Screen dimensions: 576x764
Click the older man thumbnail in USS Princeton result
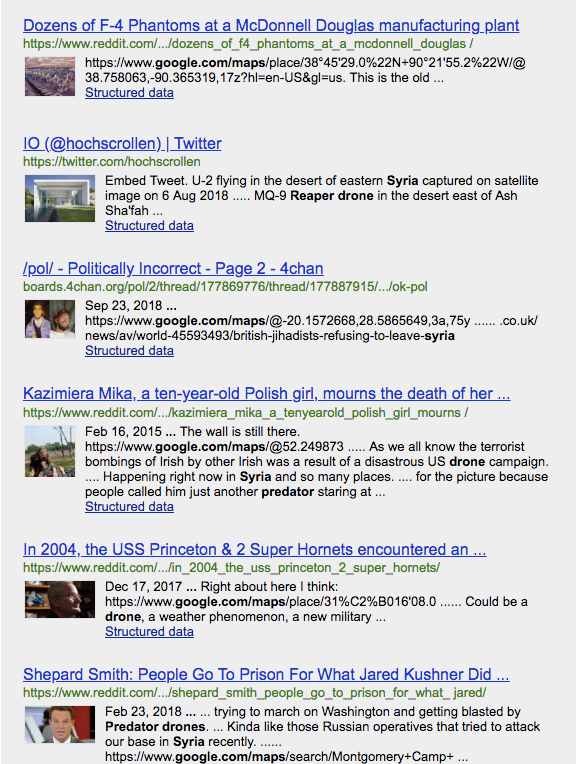tap(60, 599)
